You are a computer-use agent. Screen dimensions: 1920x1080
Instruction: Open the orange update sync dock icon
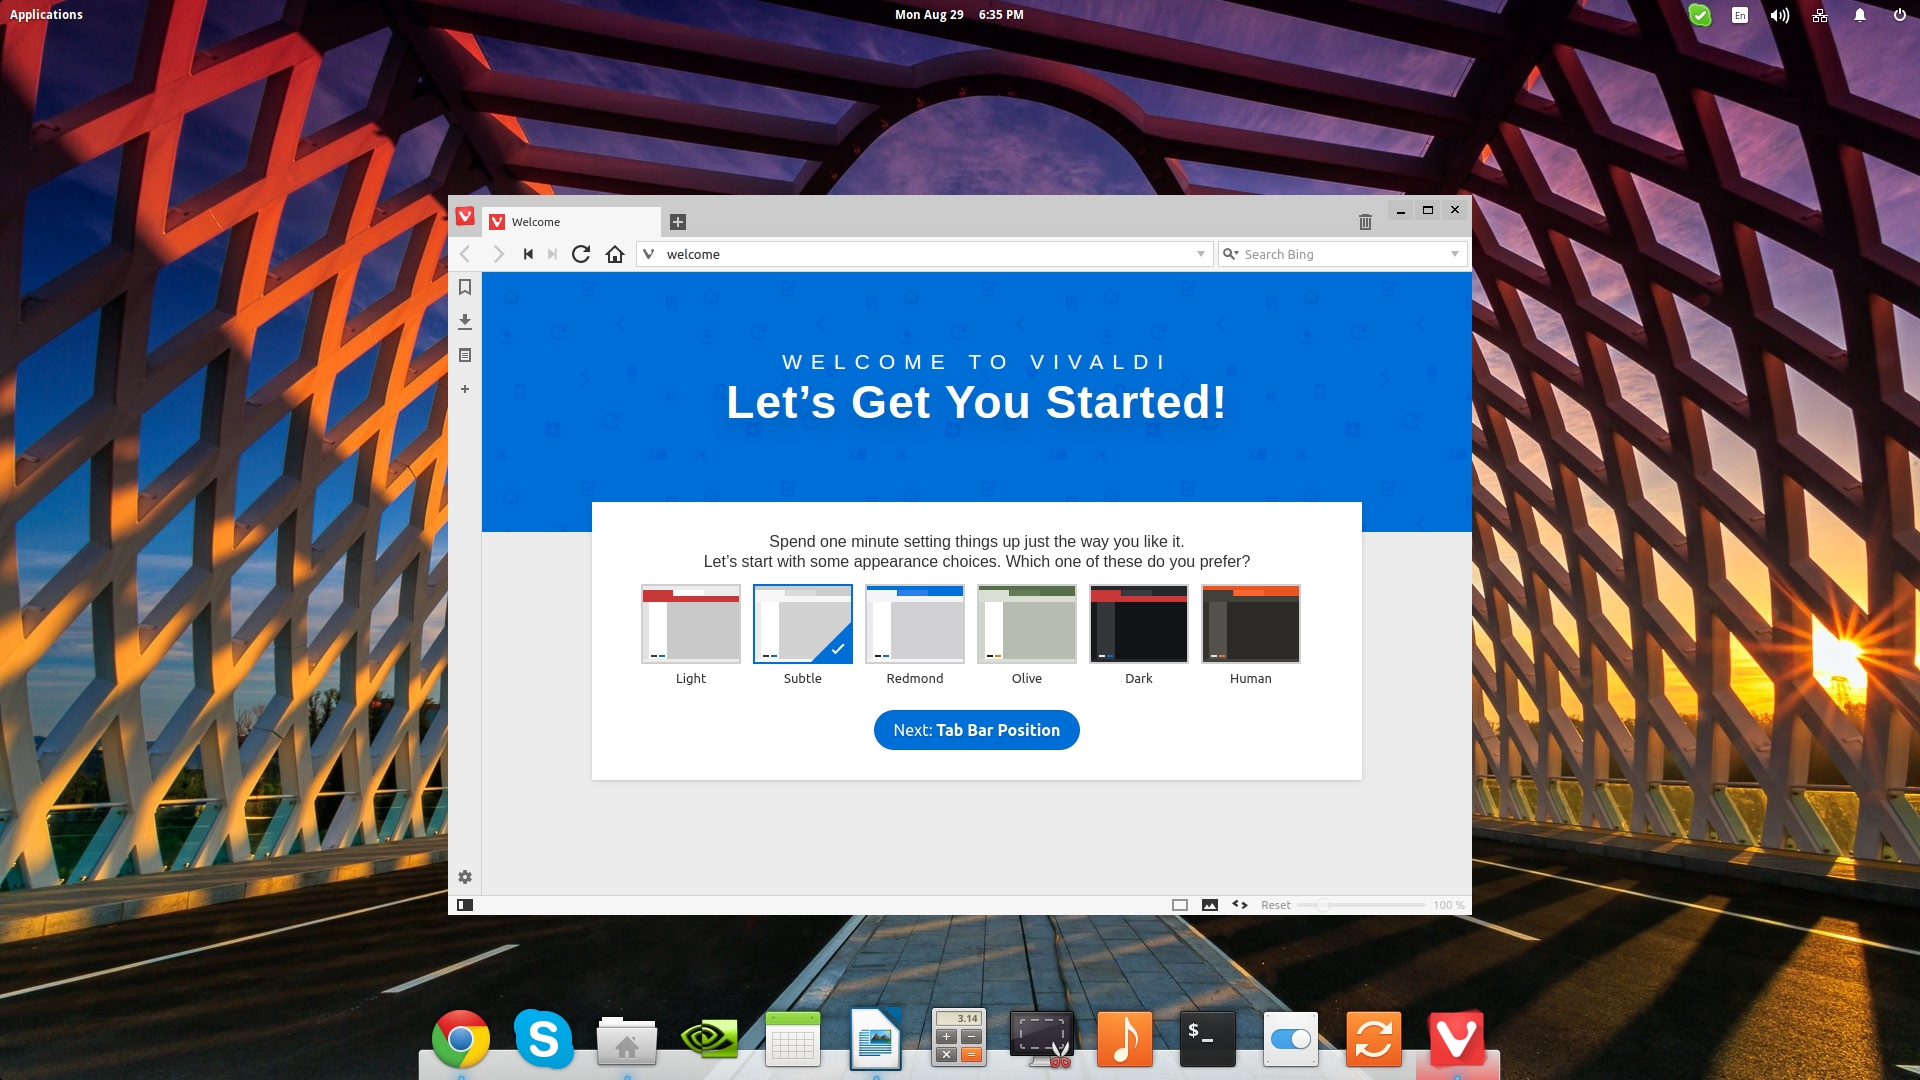coord(1374,1039)
